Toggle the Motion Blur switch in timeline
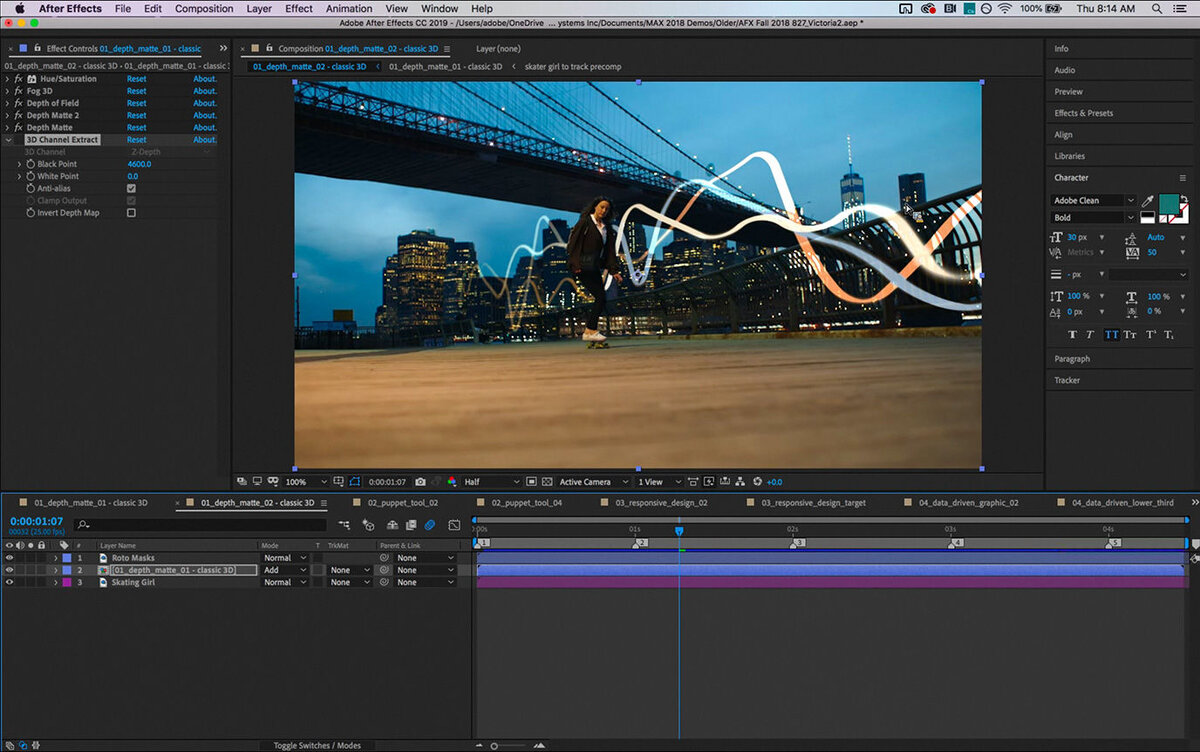Image resolution: width=1200 pixels, height=752 pixels. (429, 525)
